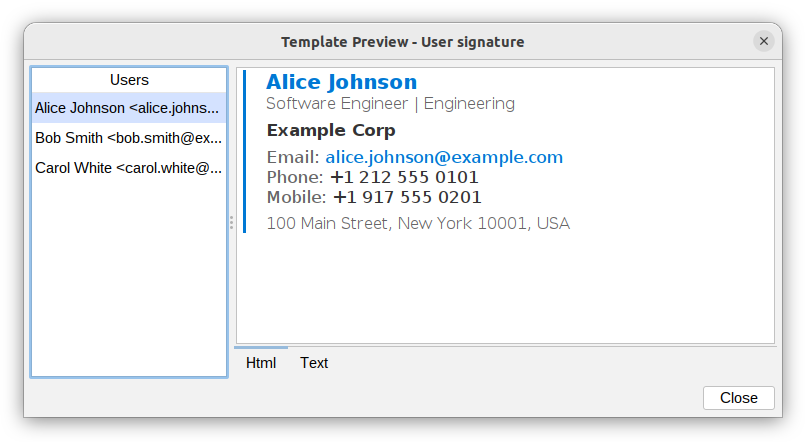
Task: Select Bob Smith in the Users list
Action: click(x=129, y=138)
